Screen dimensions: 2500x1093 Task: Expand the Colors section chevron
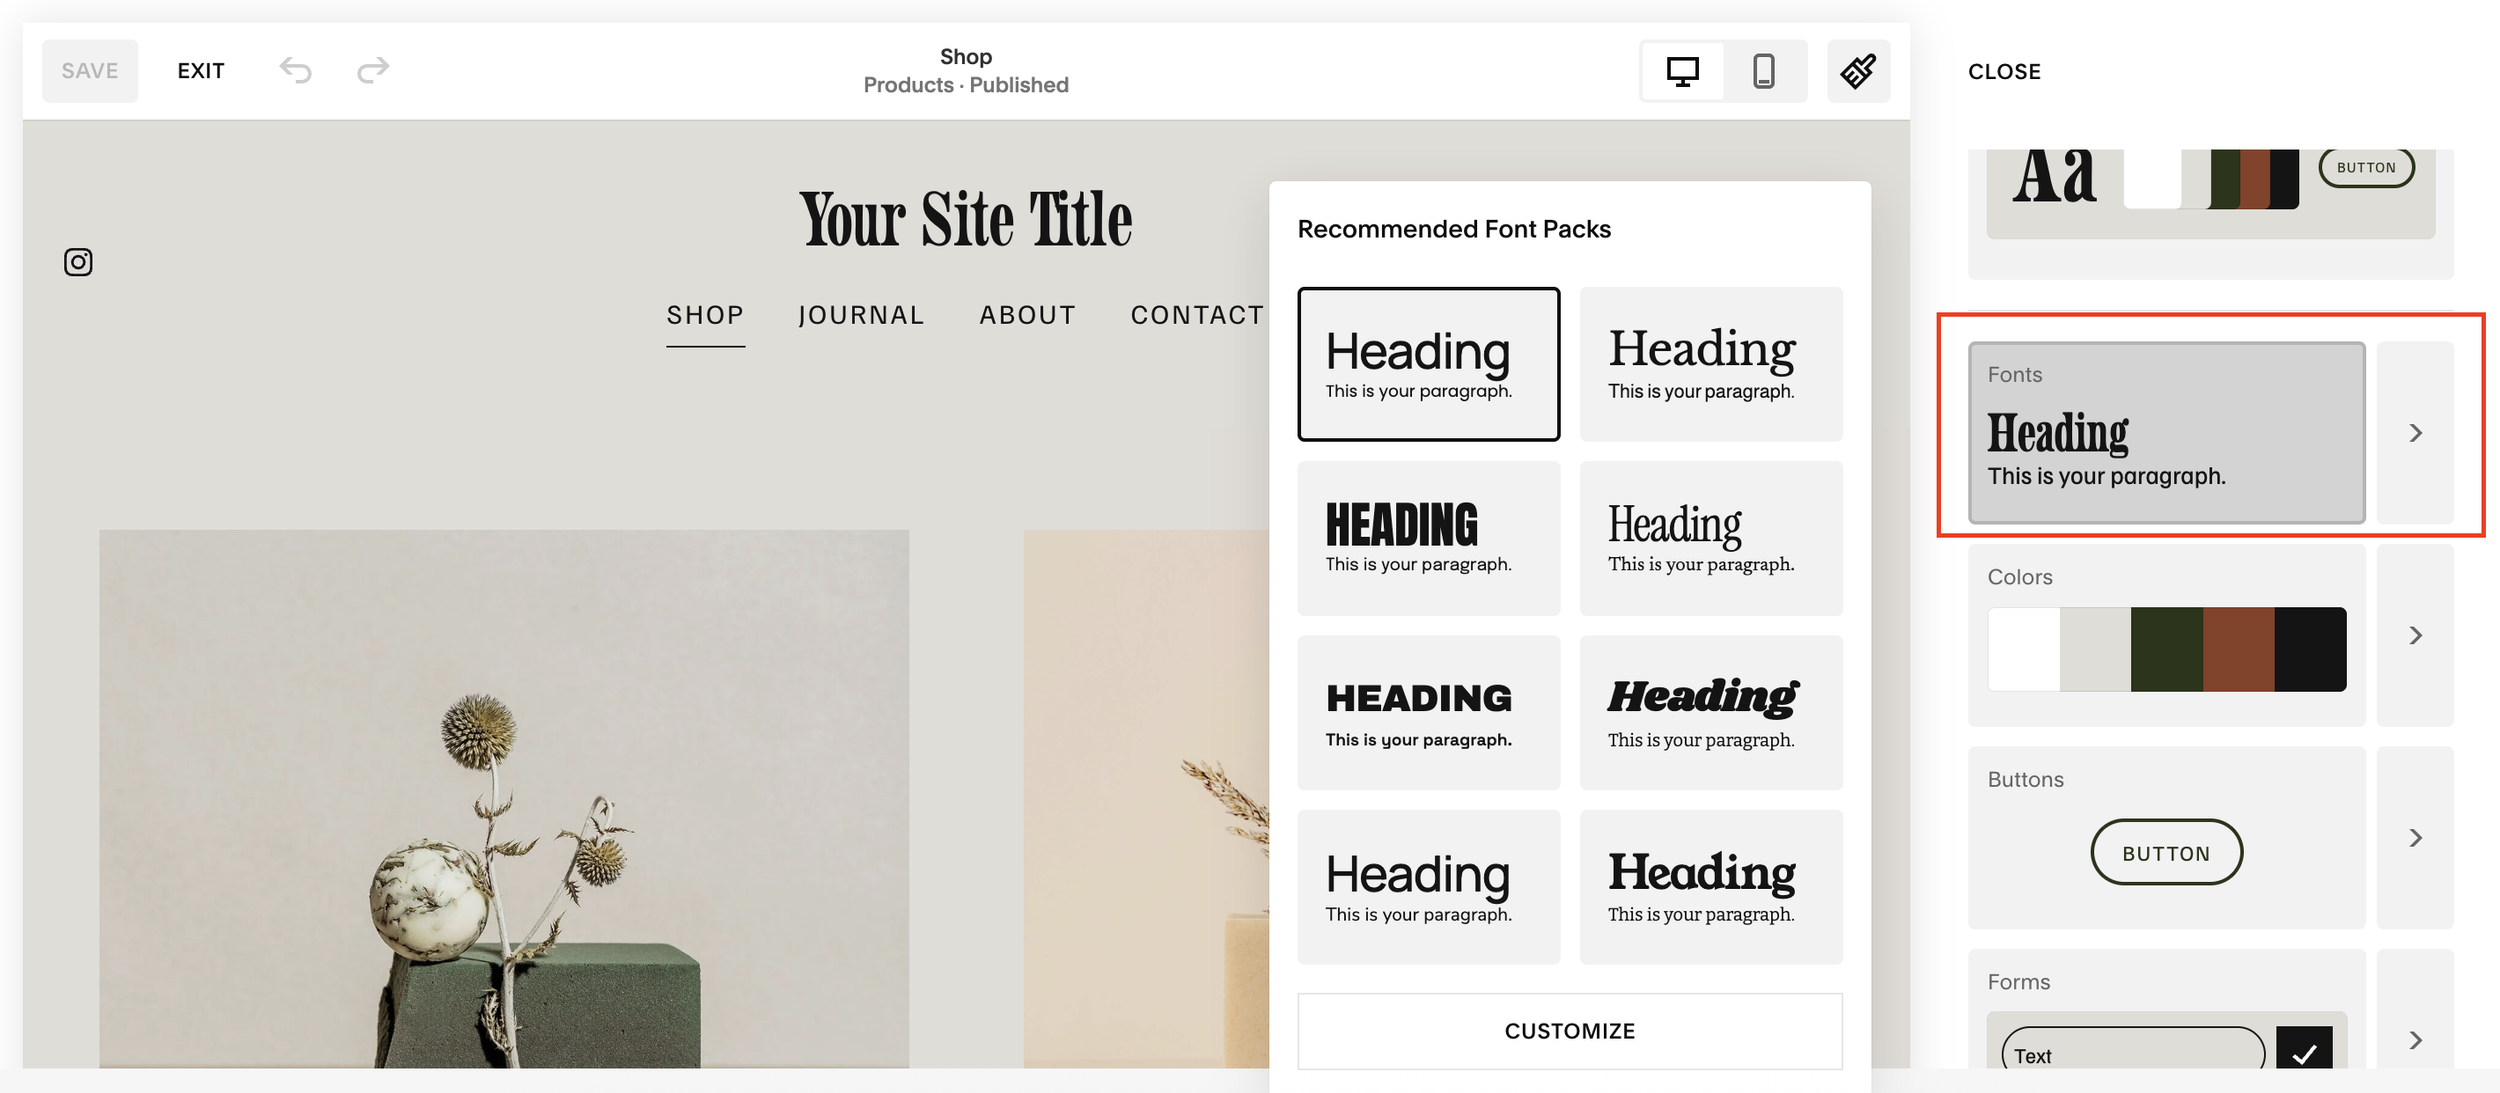click(2415, 636)
